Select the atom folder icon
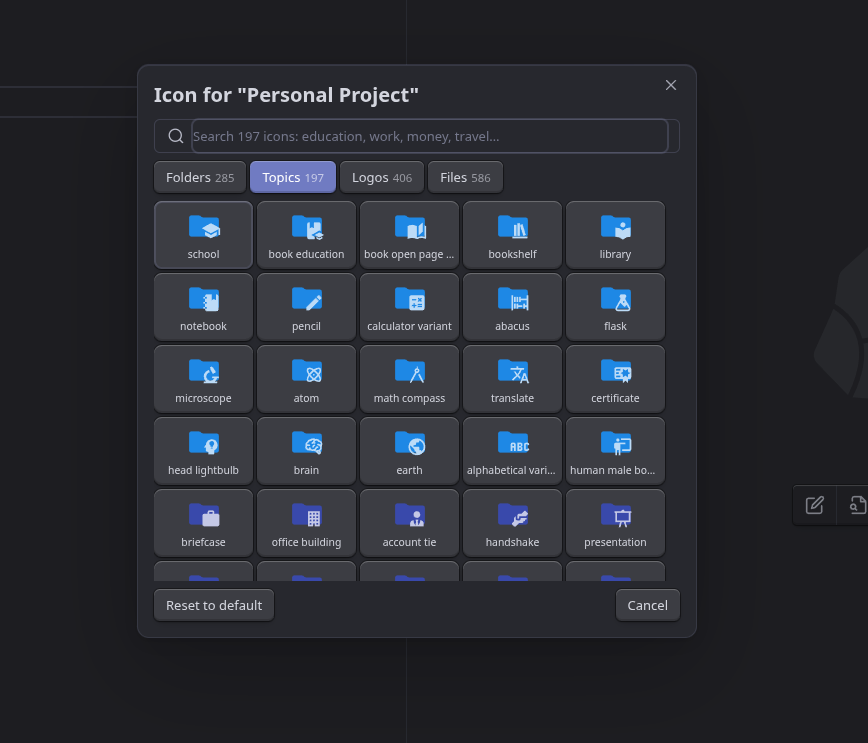 pyautogui.click(x=306, y=379)
